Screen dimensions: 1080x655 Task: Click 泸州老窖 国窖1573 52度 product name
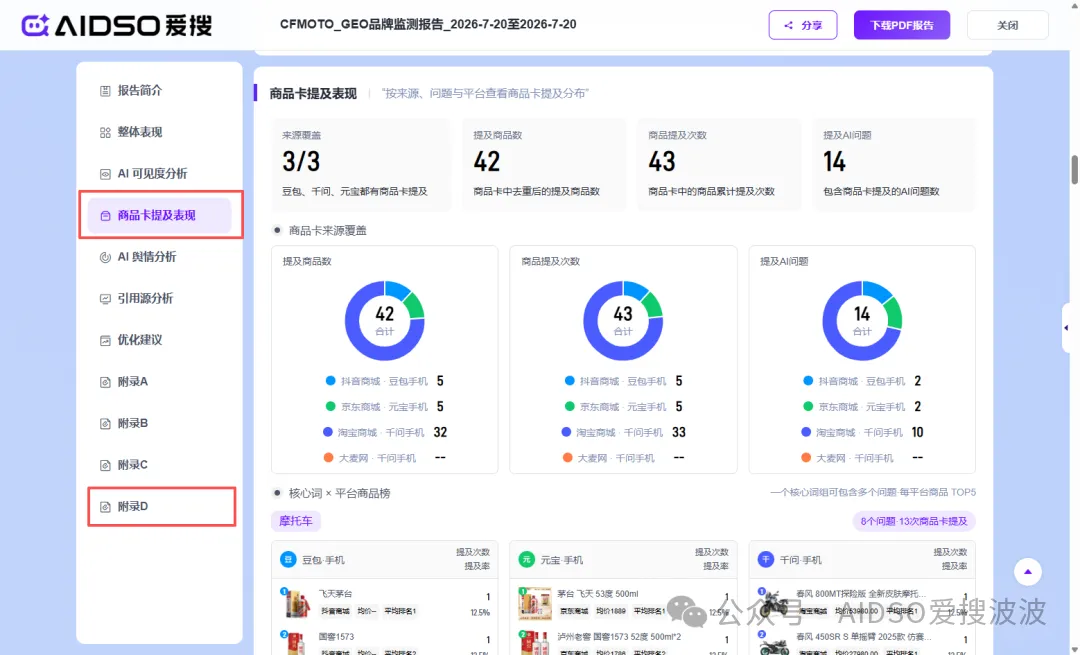619,637
